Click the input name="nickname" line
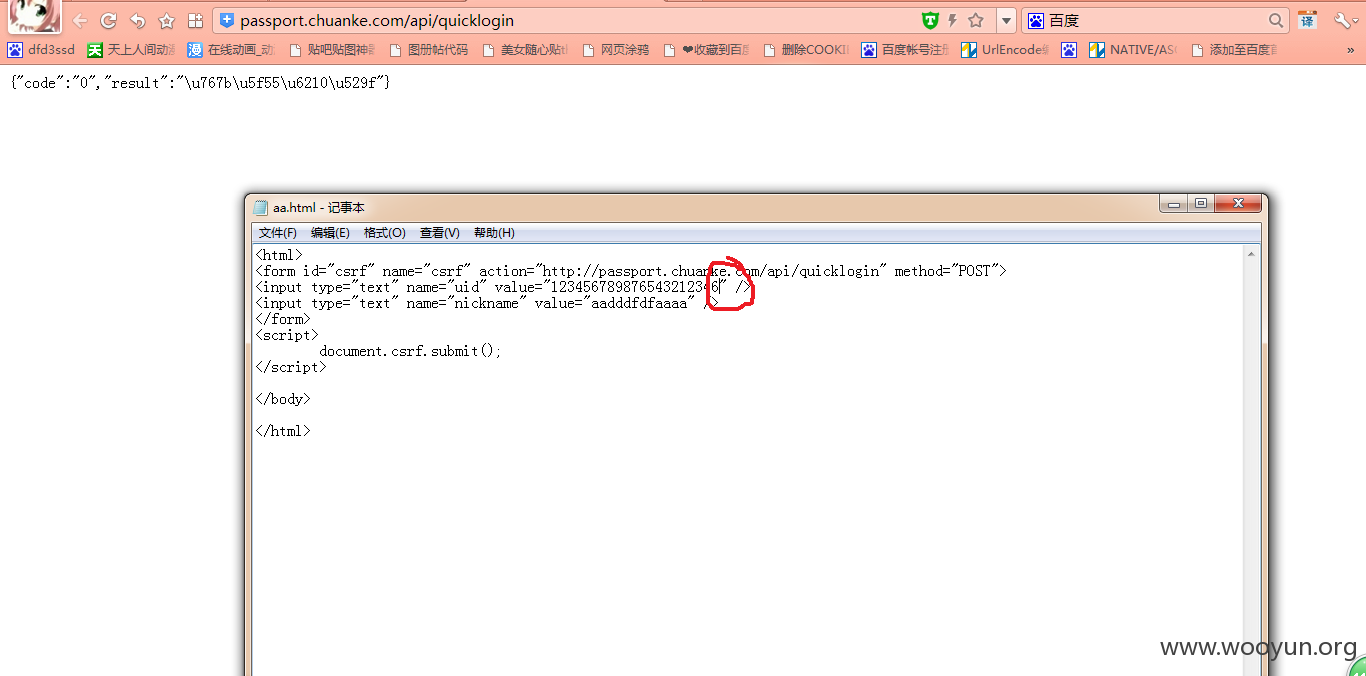Image resolution: width=1366 pixels, height=676 pixels. coord(487,303)
